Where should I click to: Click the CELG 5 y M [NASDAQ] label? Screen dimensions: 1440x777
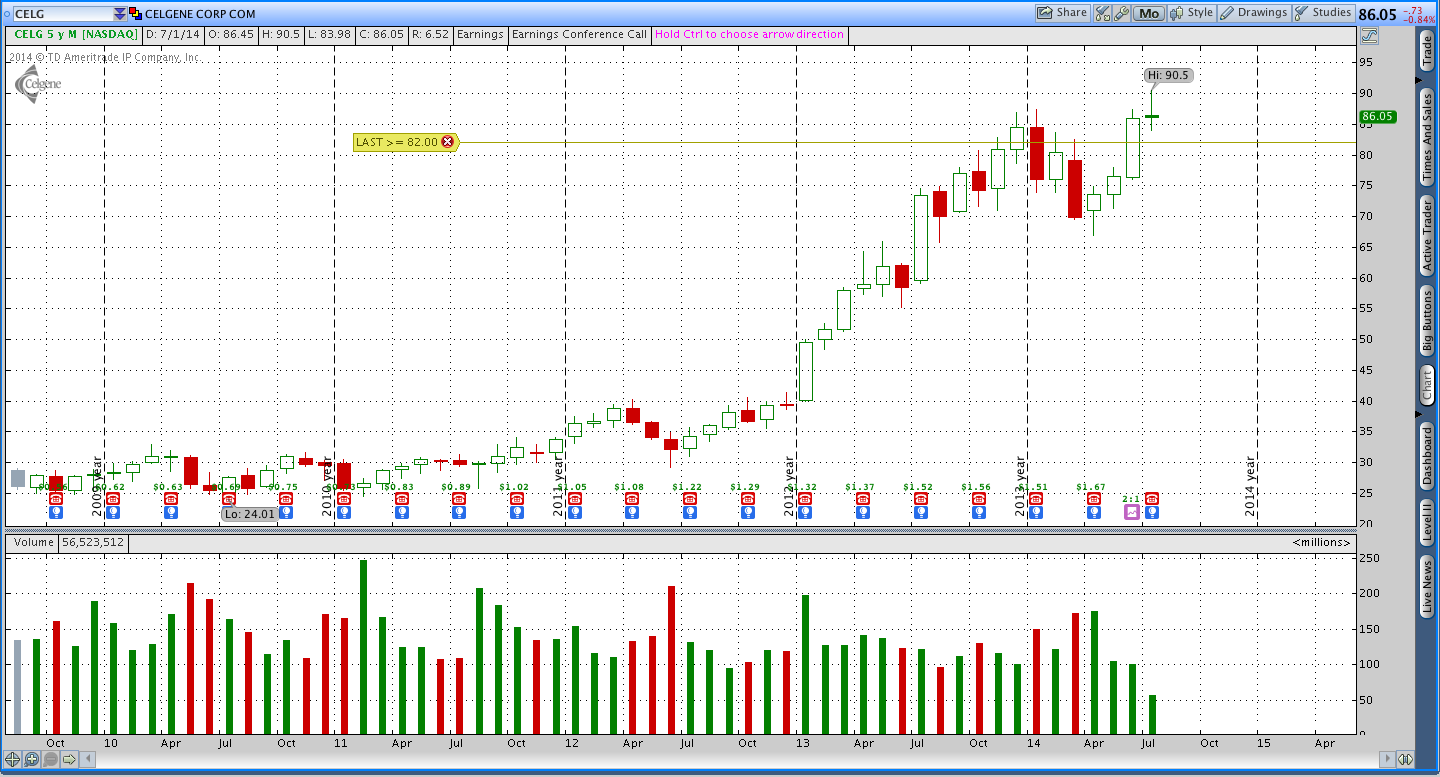tap(75, 34)
